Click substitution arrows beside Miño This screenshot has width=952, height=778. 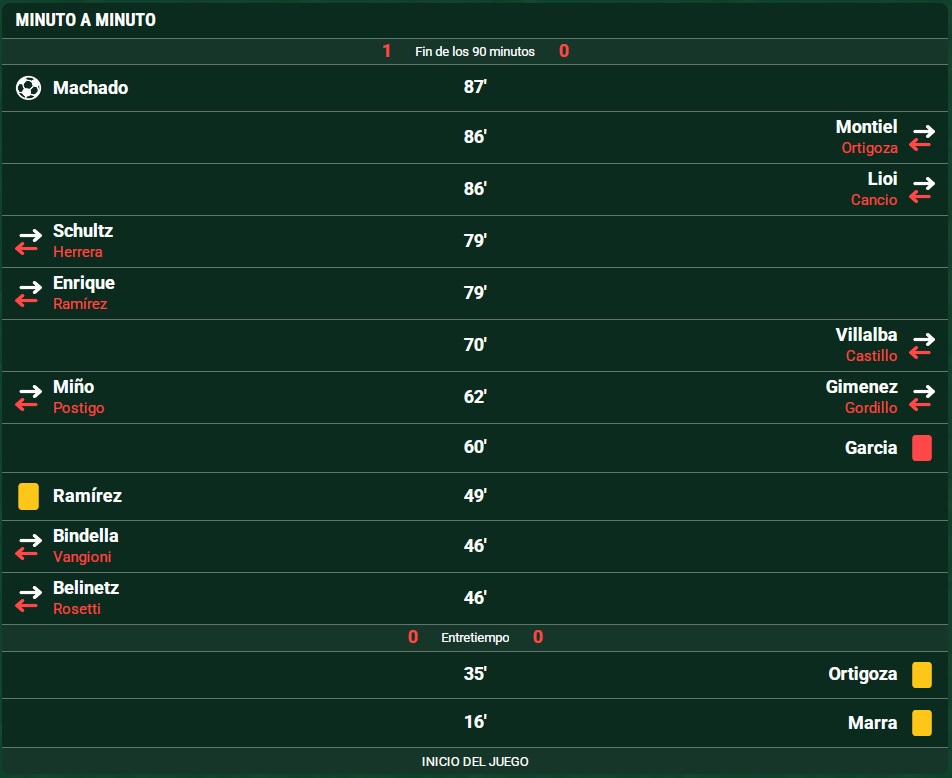pyautogui.click(x=29, y=398)
